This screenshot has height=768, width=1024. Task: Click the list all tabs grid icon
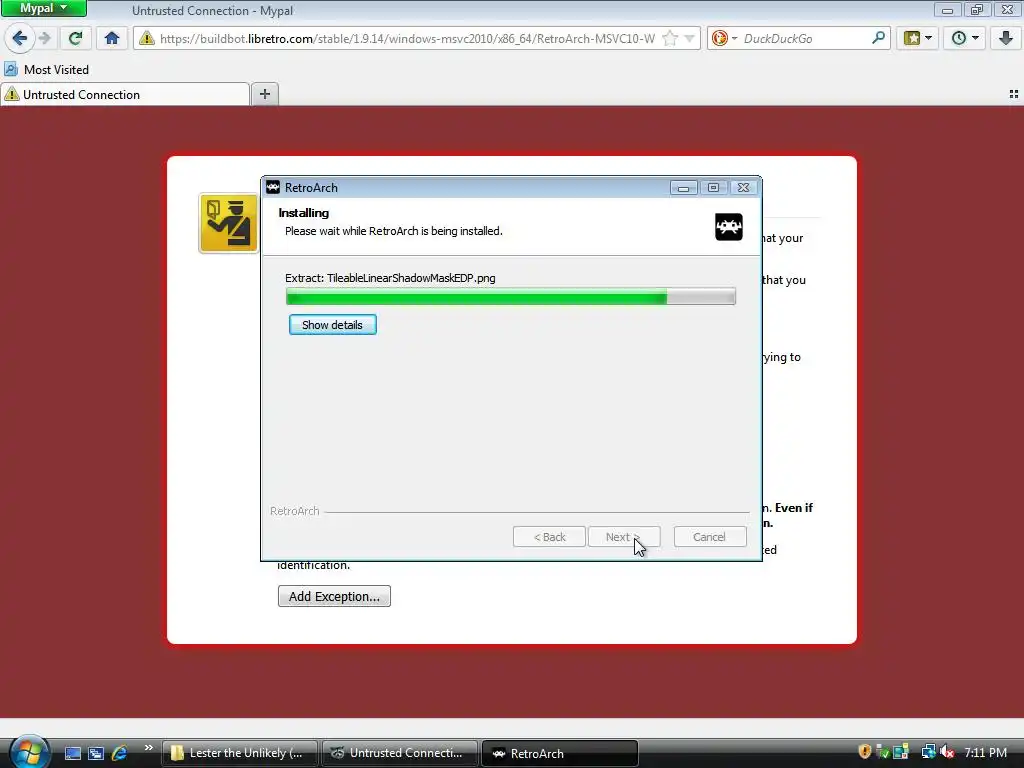(1014, 94)
